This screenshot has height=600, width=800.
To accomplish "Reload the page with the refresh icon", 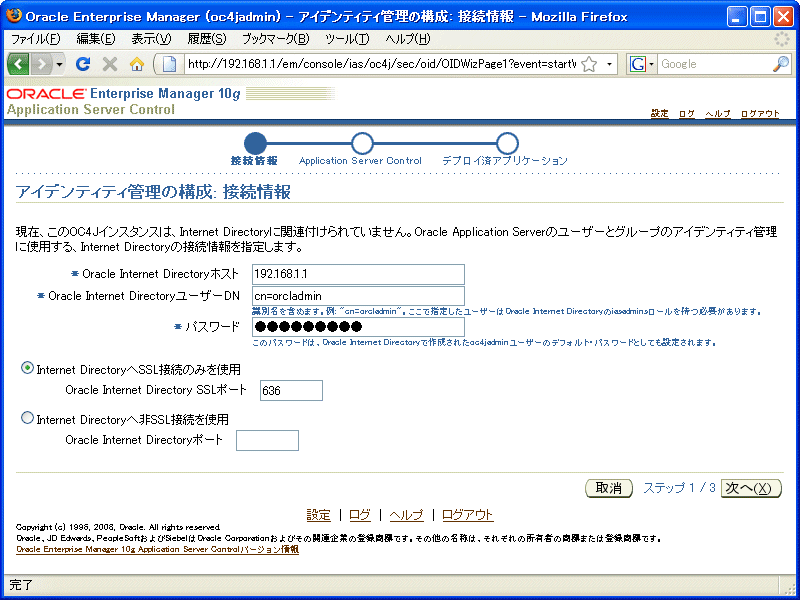I will (x=83, y=64).
